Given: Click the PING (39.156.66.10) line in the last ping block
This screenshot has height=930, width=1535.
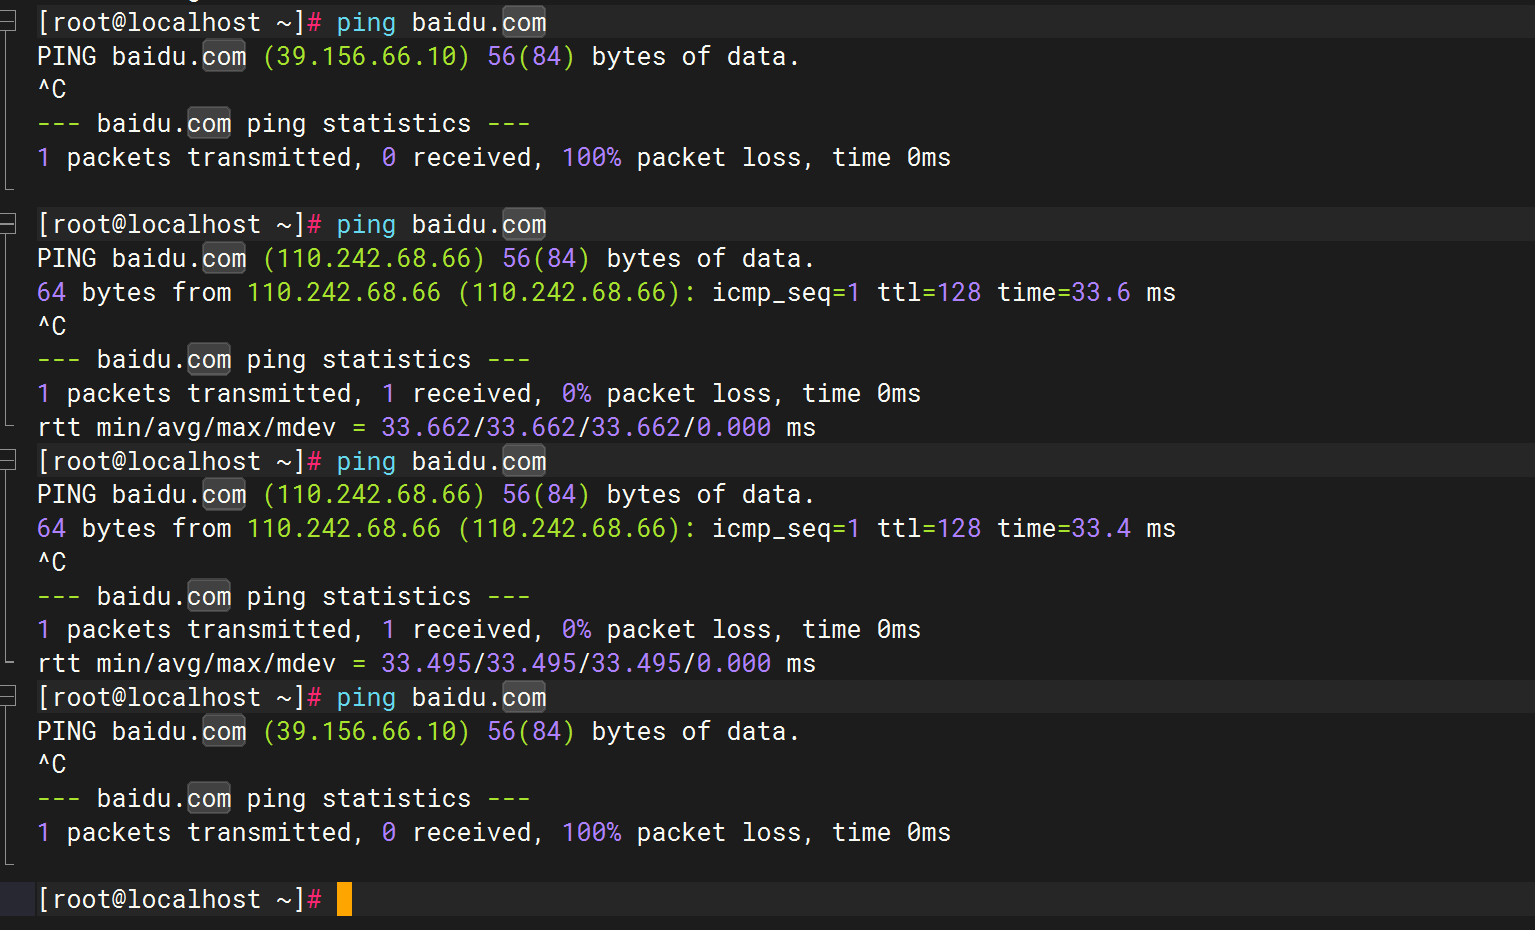Looking at the screenshot, I should point(418,731).
